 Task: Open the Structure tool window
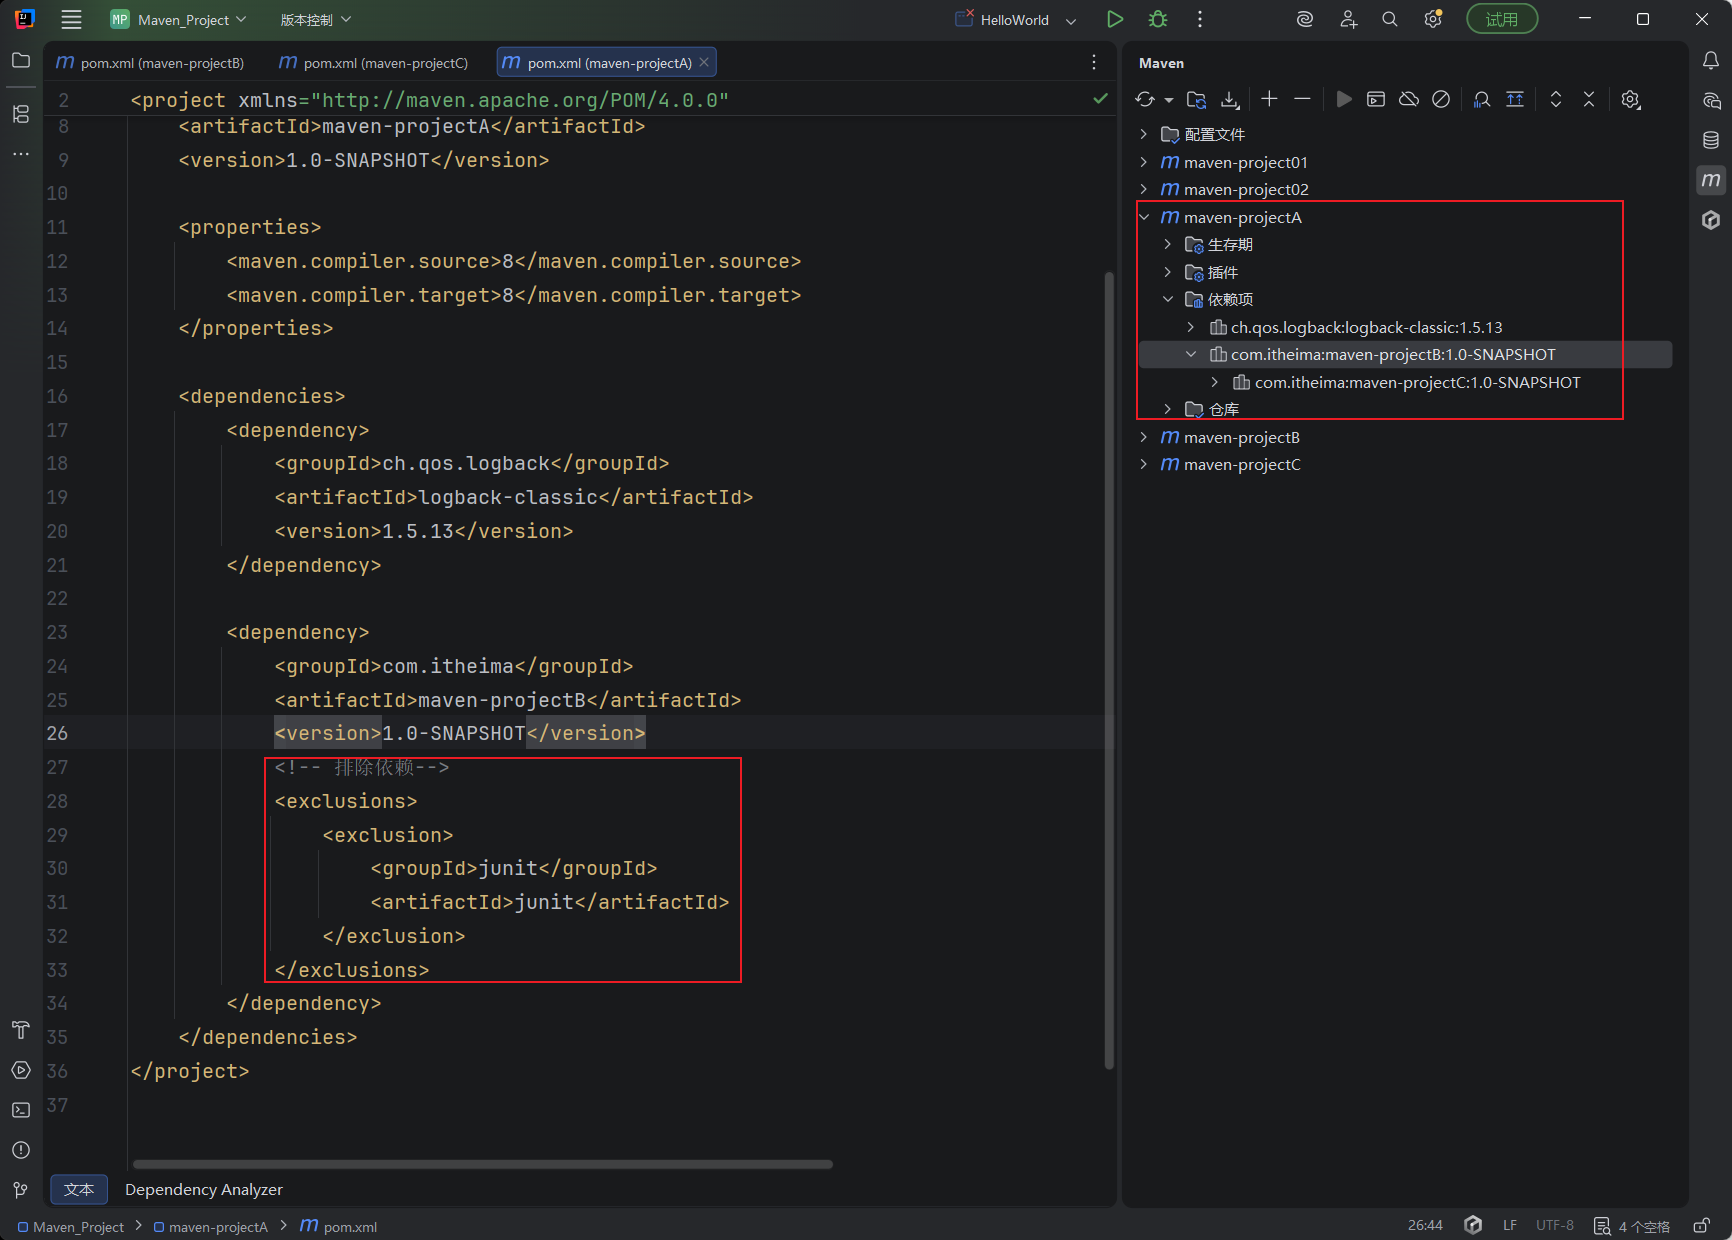(x=21, y=114)
